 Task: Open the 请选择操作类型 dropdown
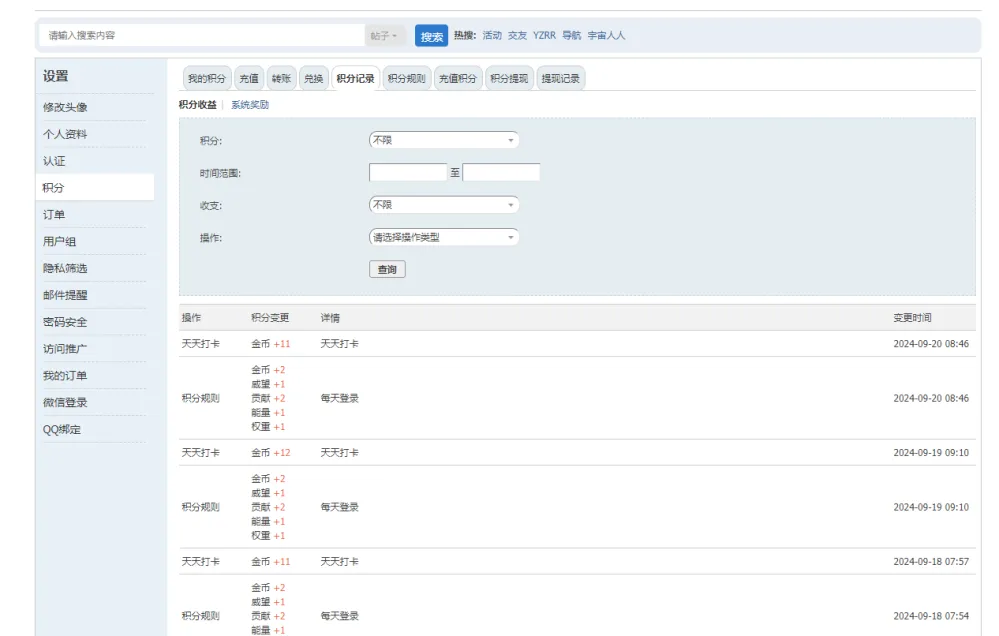[443, 237]
